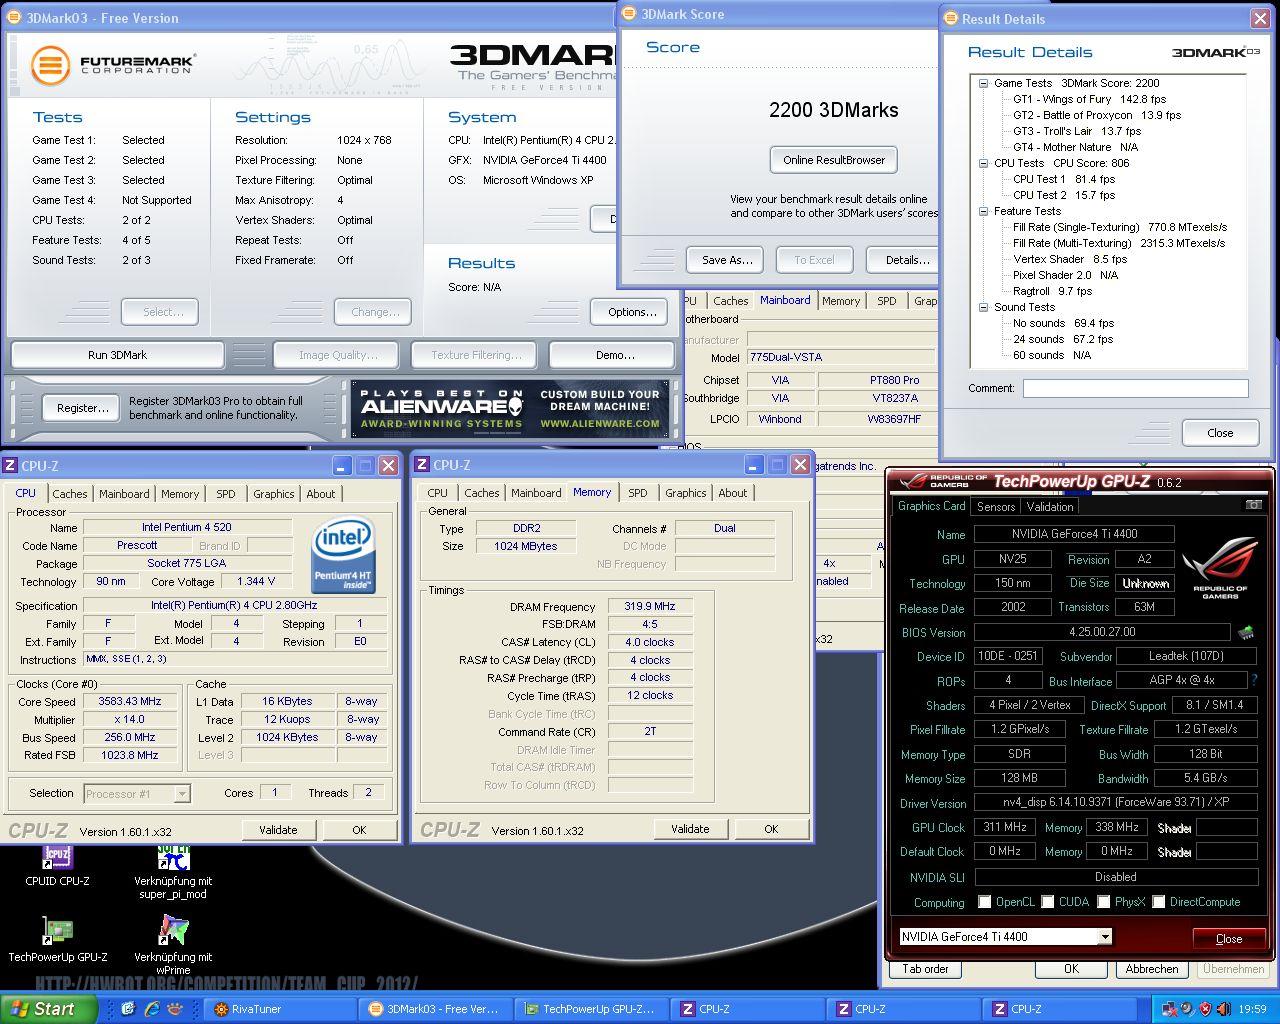Collapse the Game Tests tree node
This screenshot has height=1024, width=1280.
click(983, 83)
